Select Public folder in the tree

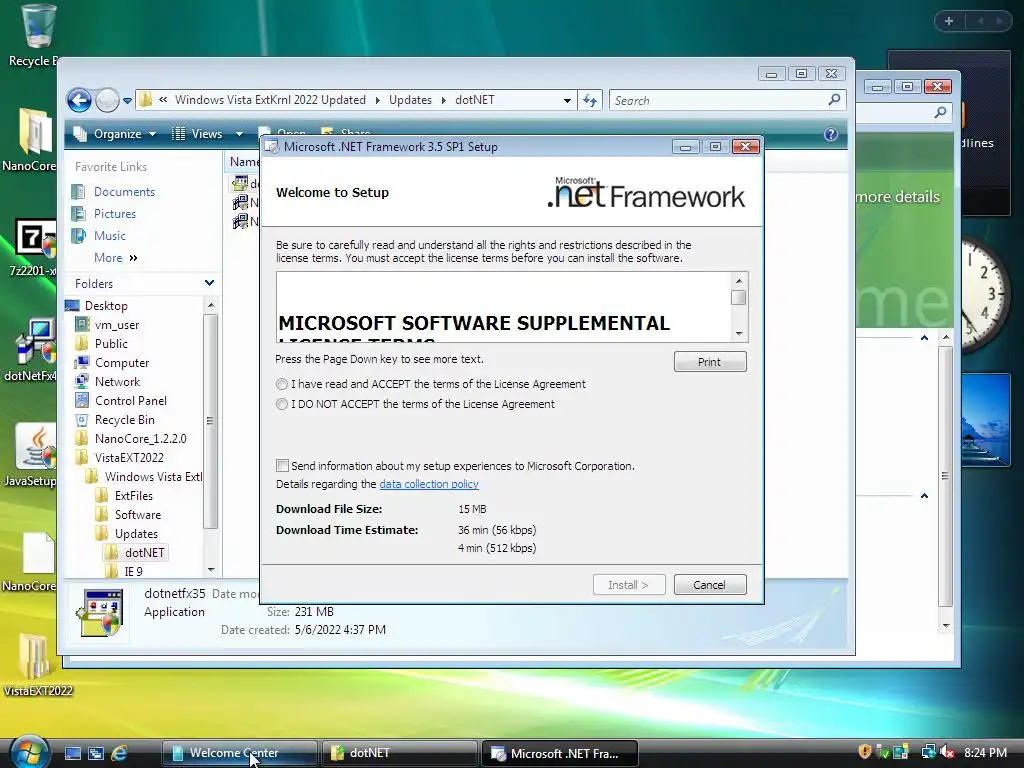pyautogui.click(x=111, y=344)
